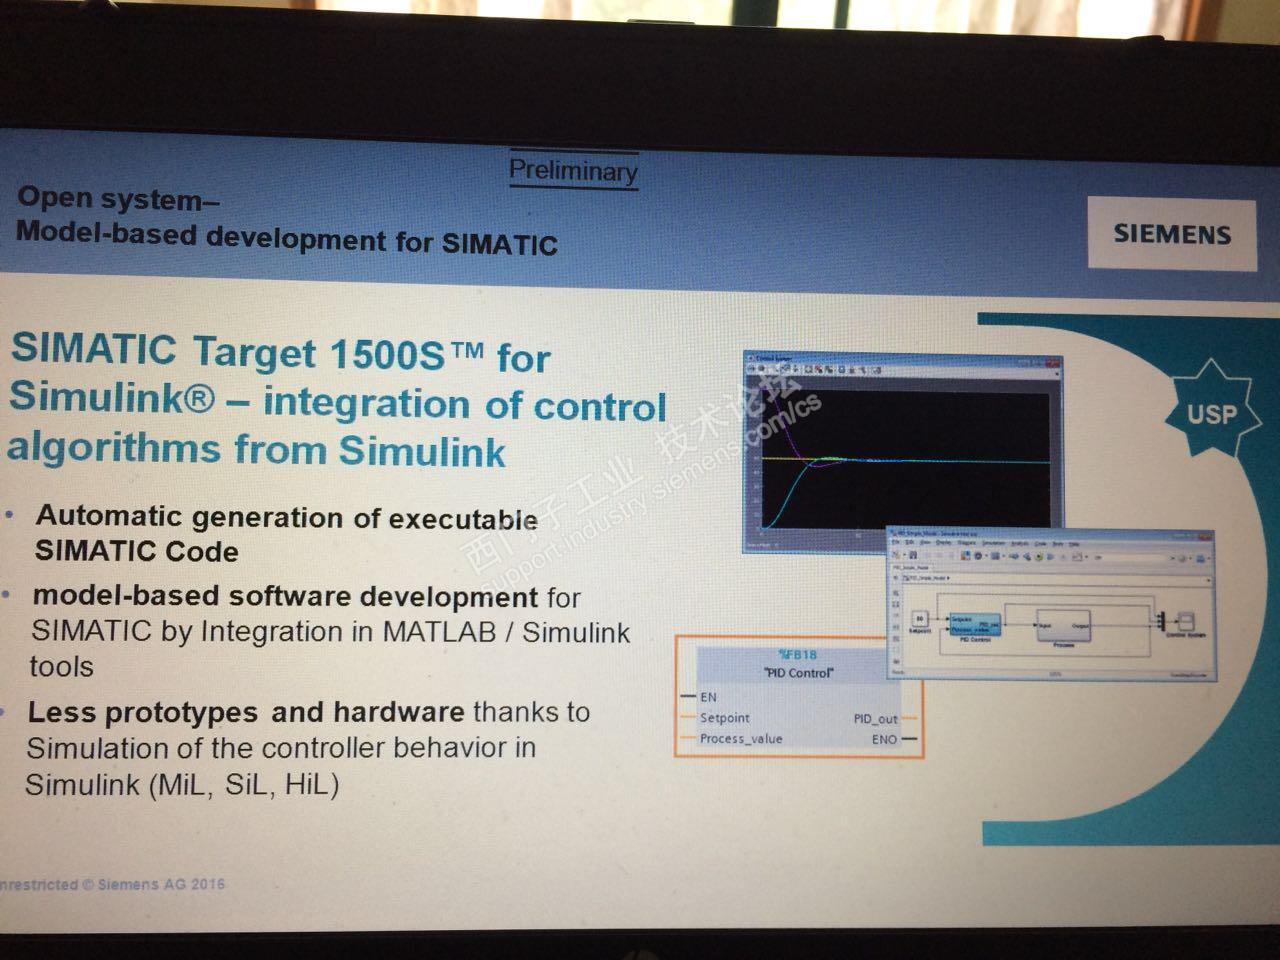
Task: Click the "ENO" output pin label
Action: [x=884, y=740]
